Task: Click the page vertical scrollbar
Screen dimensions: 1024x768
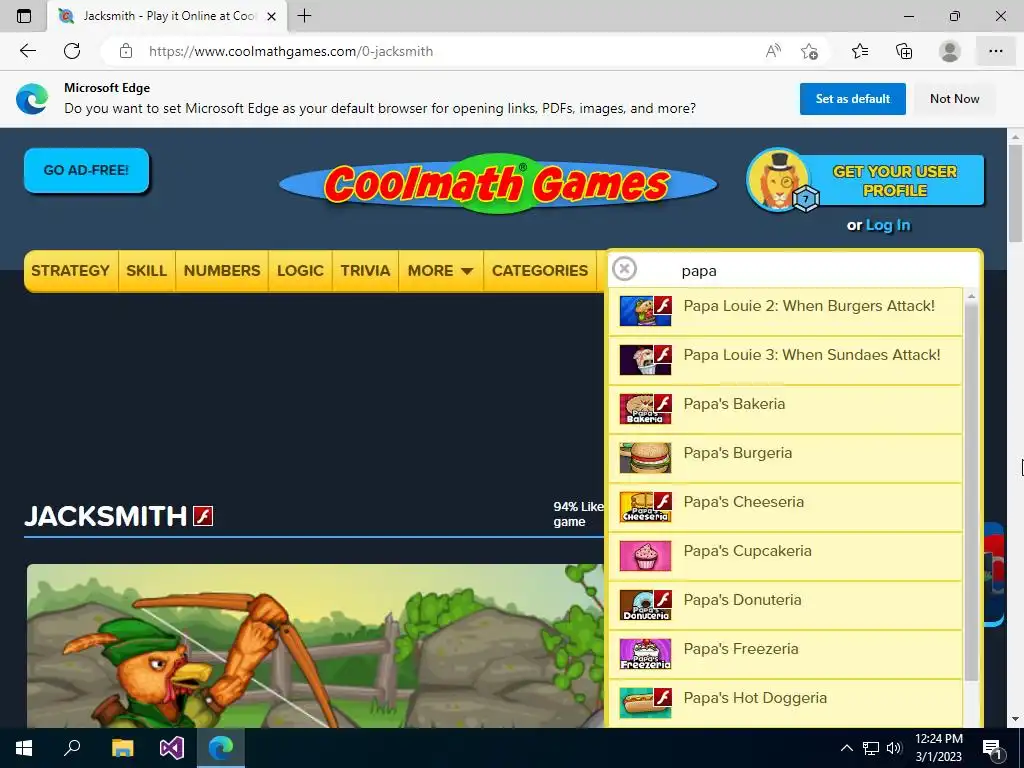Action: point(1015,193)
